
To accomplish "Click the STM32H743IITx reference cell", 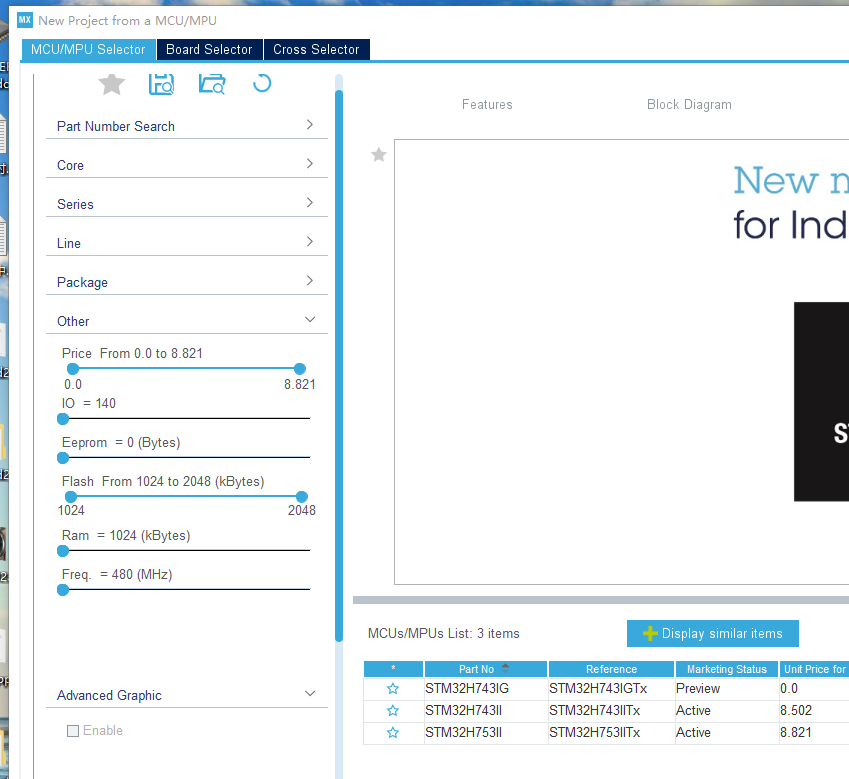I will [611, 711].
